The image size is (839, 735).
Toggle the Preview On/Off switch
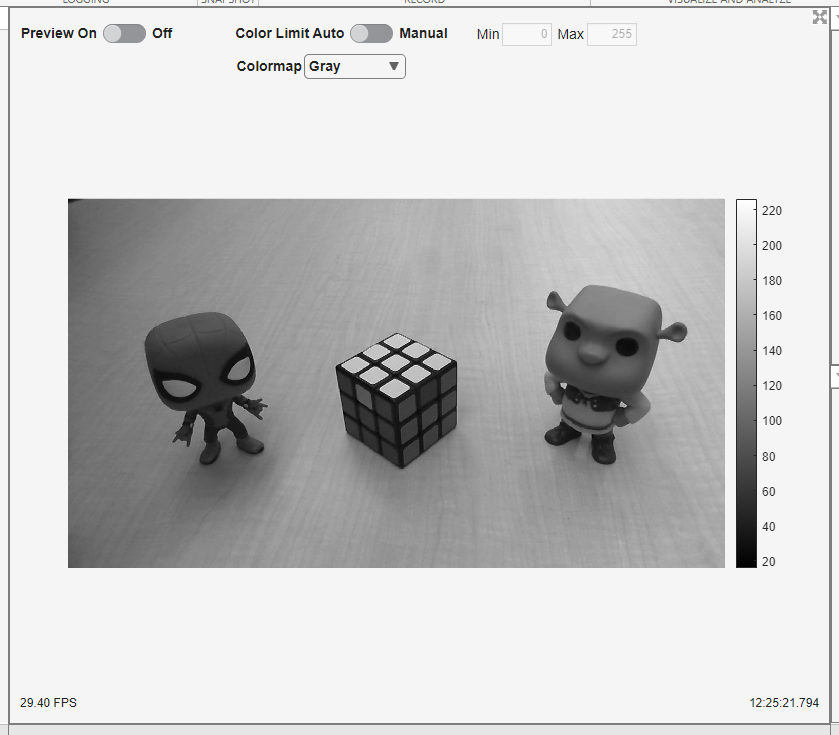tap(124, 33)
